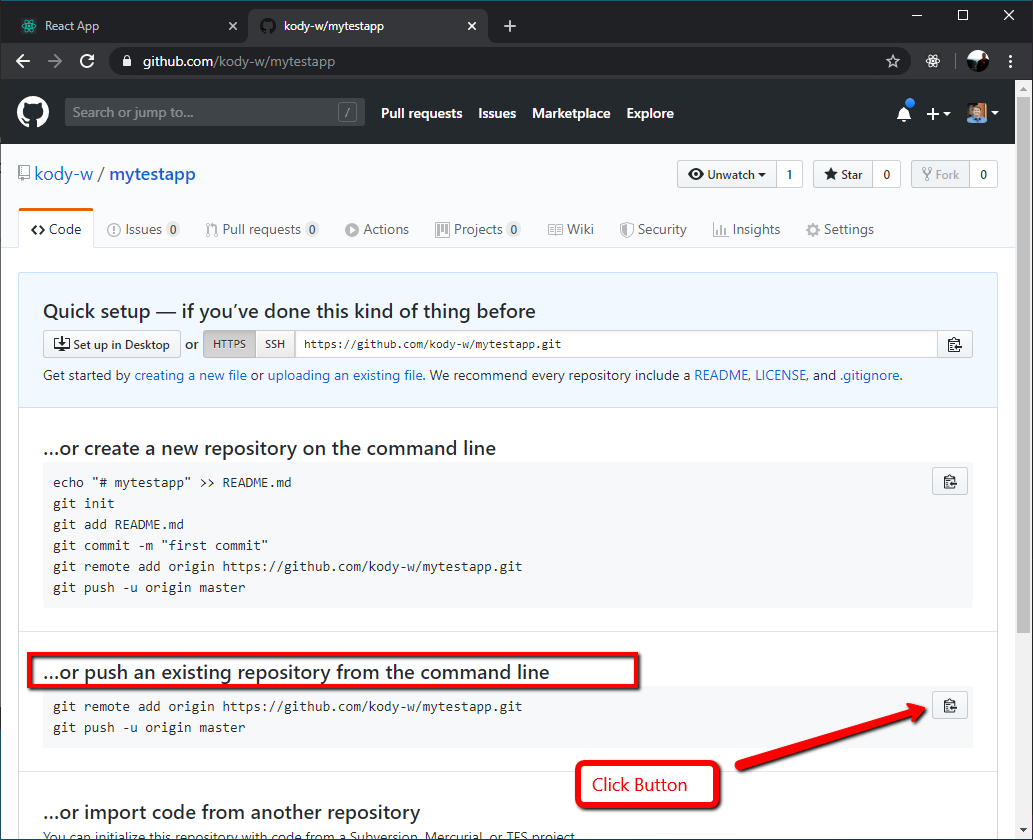Switch to the Projects tab
Viewport: 1033px width, 840px height.
coord(478,229)
